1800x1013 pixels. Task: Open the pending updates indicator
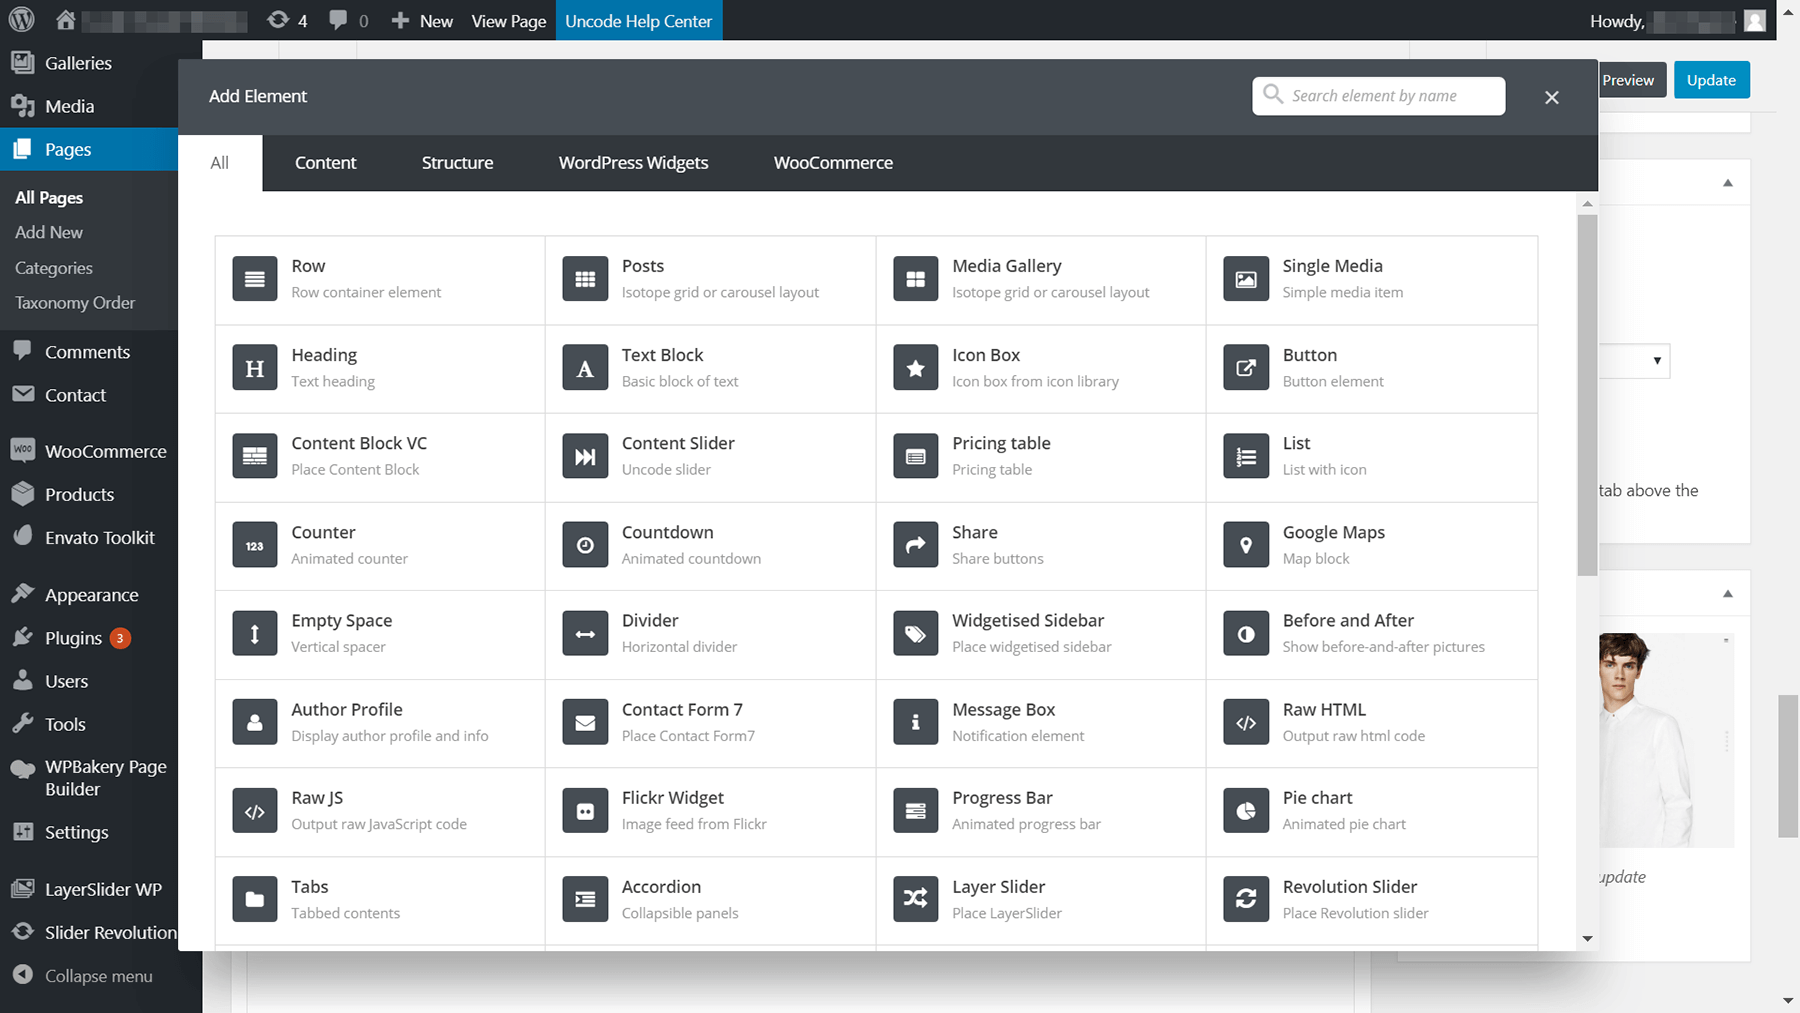(288, 21)
